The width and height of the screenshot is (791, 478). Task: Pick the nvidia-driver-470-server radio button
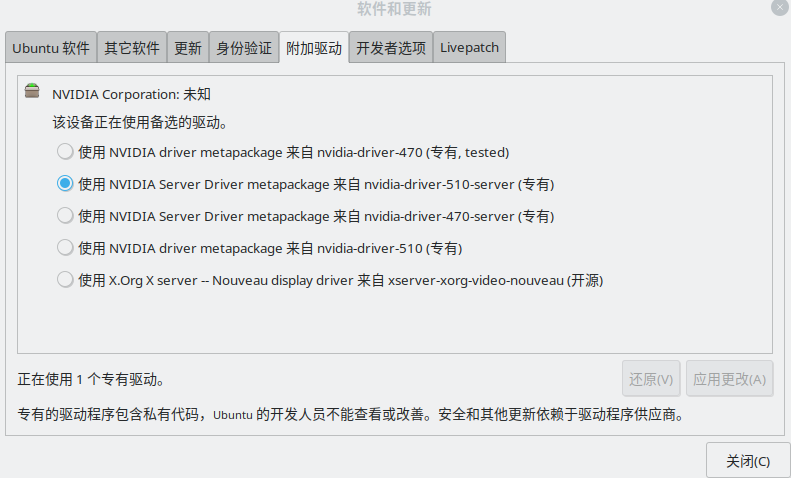point(65,215)
